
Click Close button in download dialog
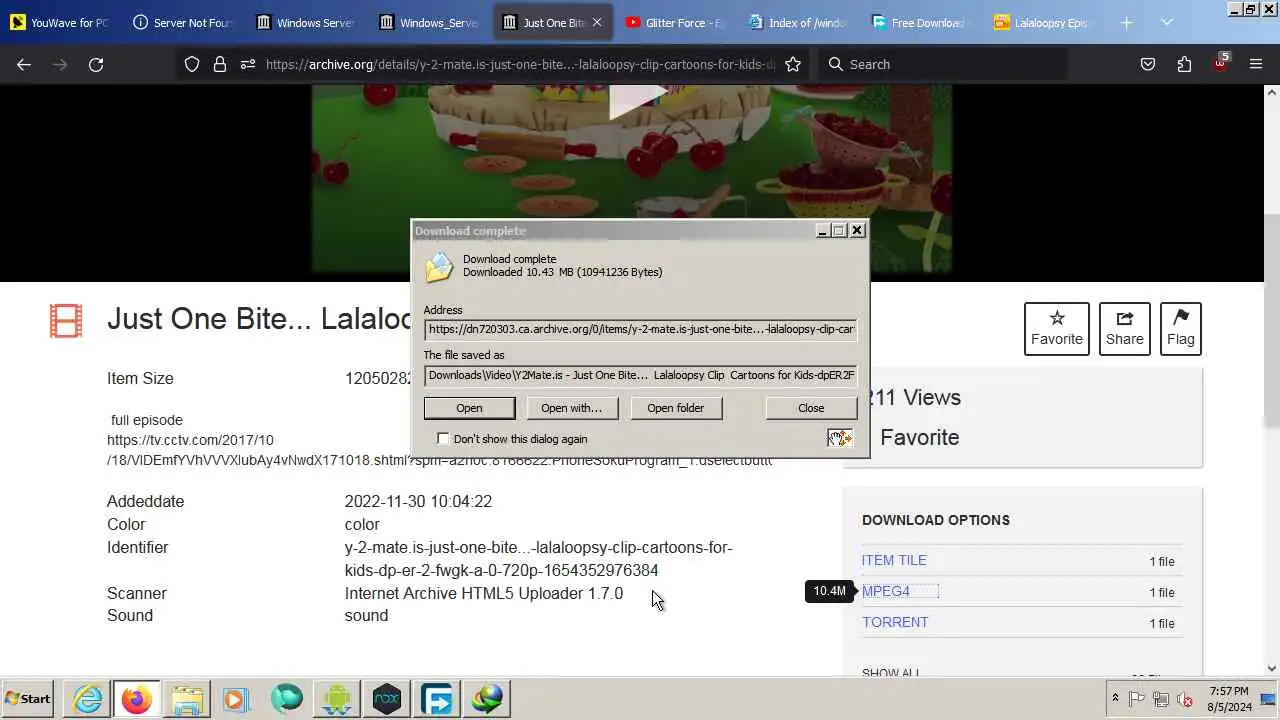pos(811,408)
